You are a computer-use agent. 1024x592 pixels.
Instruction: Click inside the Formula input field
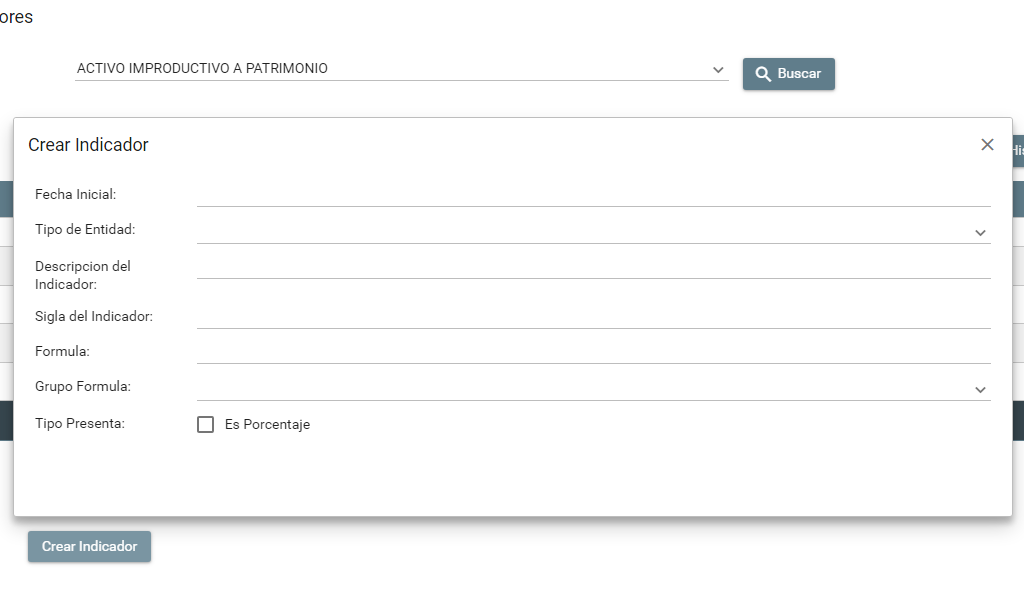pyautogui.click(x=593, y=350)
